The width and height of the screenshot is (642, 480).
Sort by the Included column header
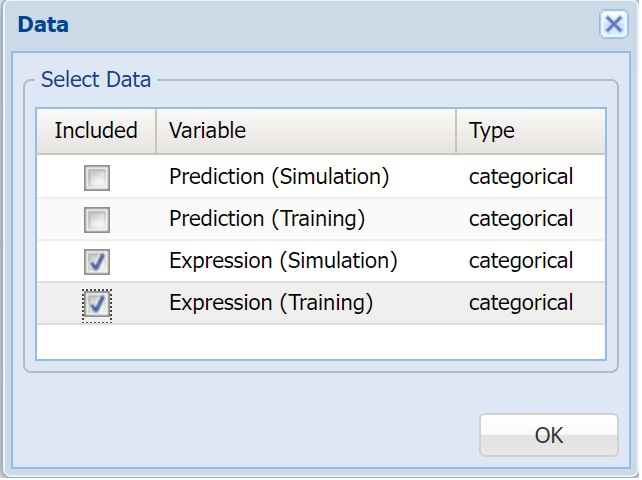[96, 131]
